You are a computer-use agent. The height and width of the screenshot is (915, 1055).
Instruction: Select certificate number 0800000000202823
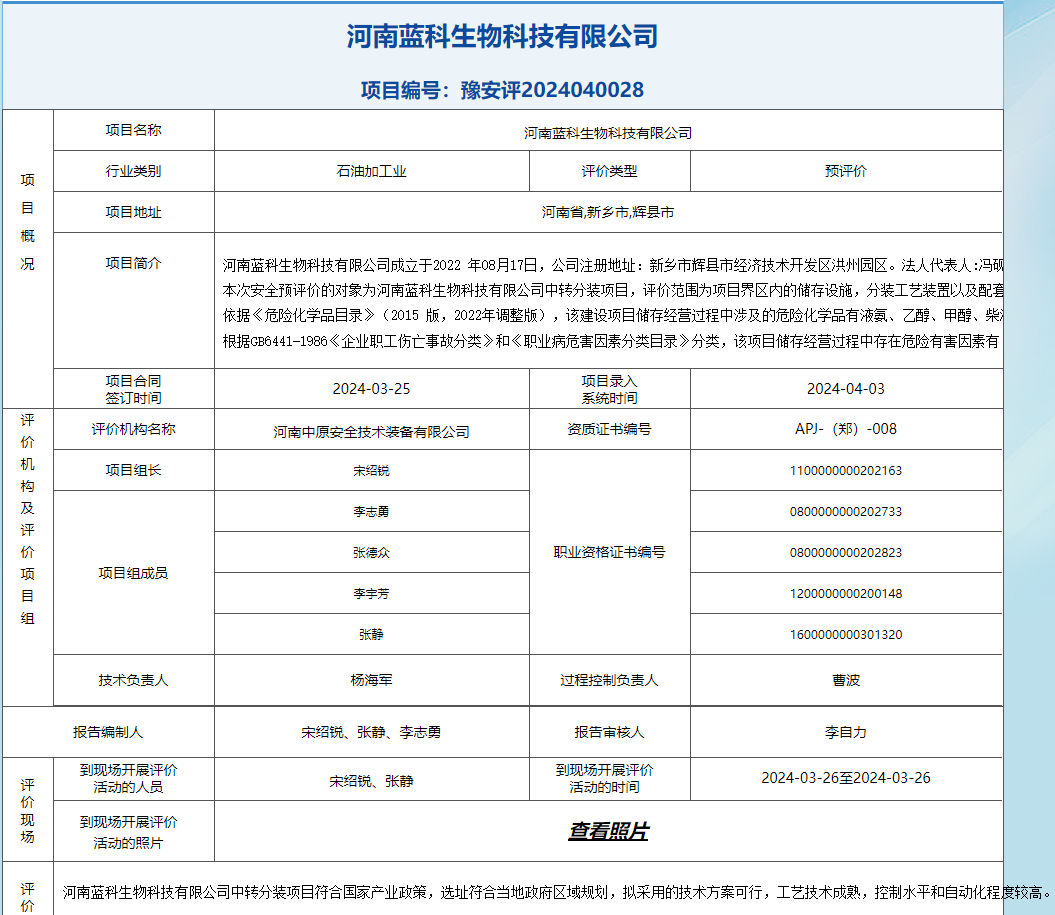point(846,553)
